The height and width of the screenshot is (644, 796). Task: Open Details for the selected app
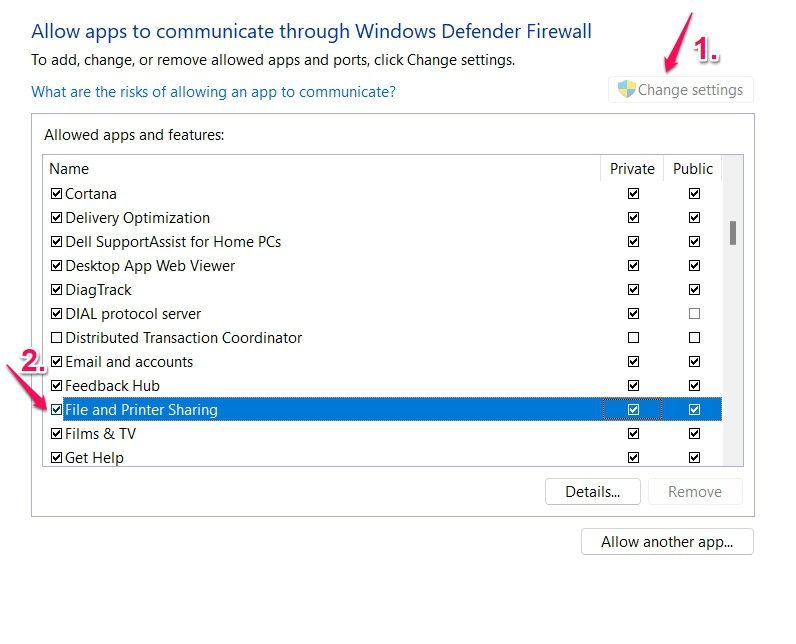(x=592, y=492)
